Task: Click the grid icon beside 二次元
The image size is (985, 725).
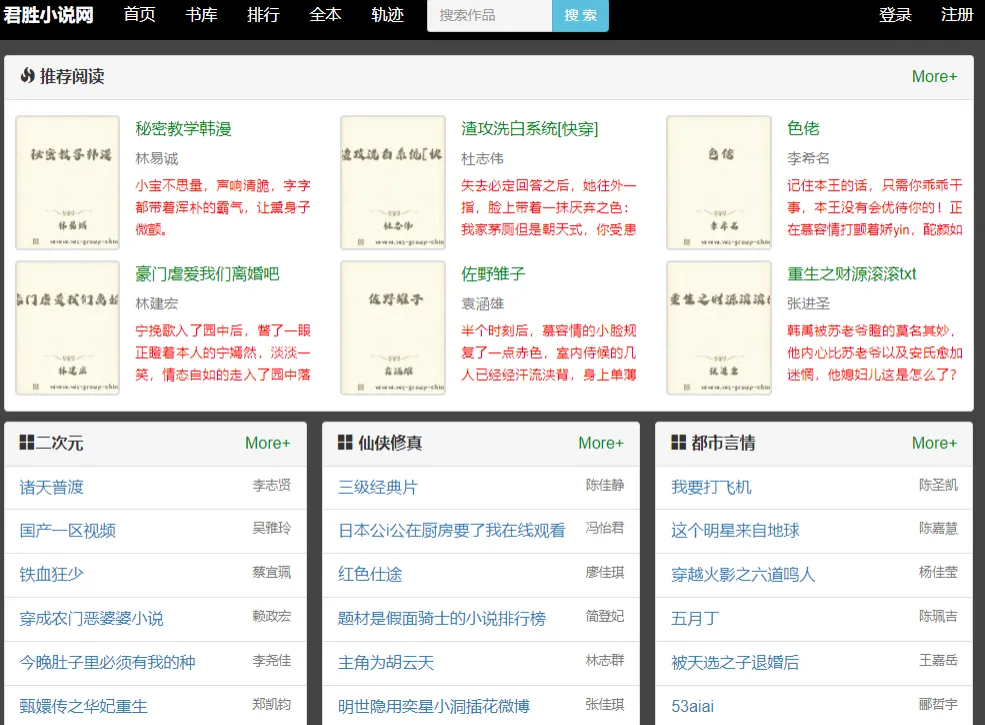Action: (x=26, y=442)
